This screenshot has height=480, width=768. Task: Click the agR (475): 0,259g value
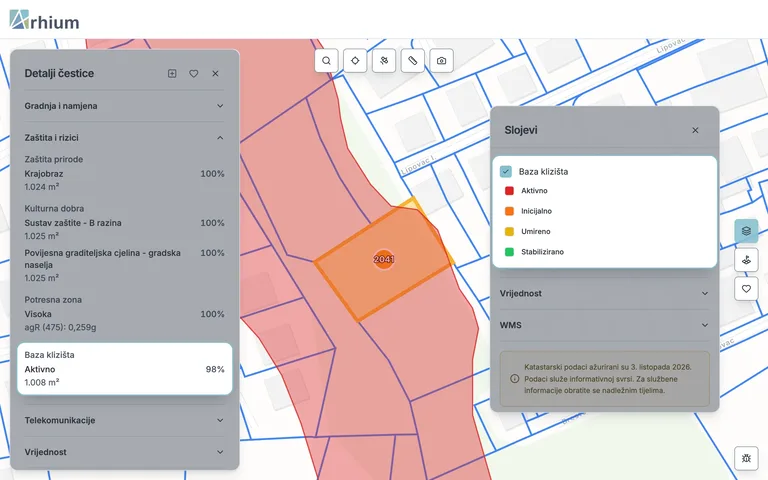(x=60, y=327)
